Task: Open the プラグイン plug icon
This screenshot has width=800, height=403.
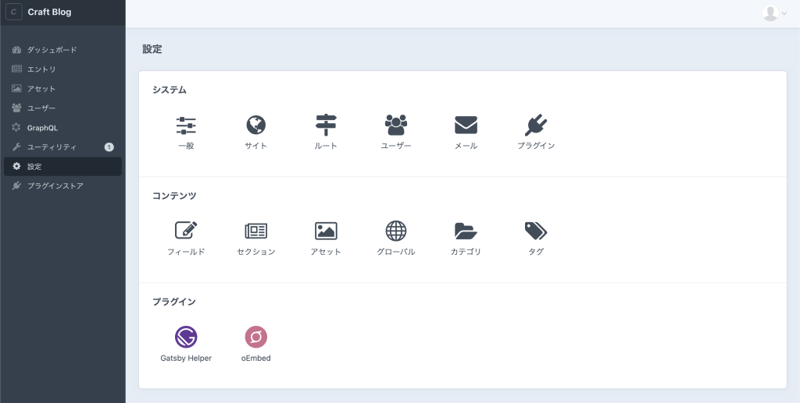Action: click(x=536, y=126)
